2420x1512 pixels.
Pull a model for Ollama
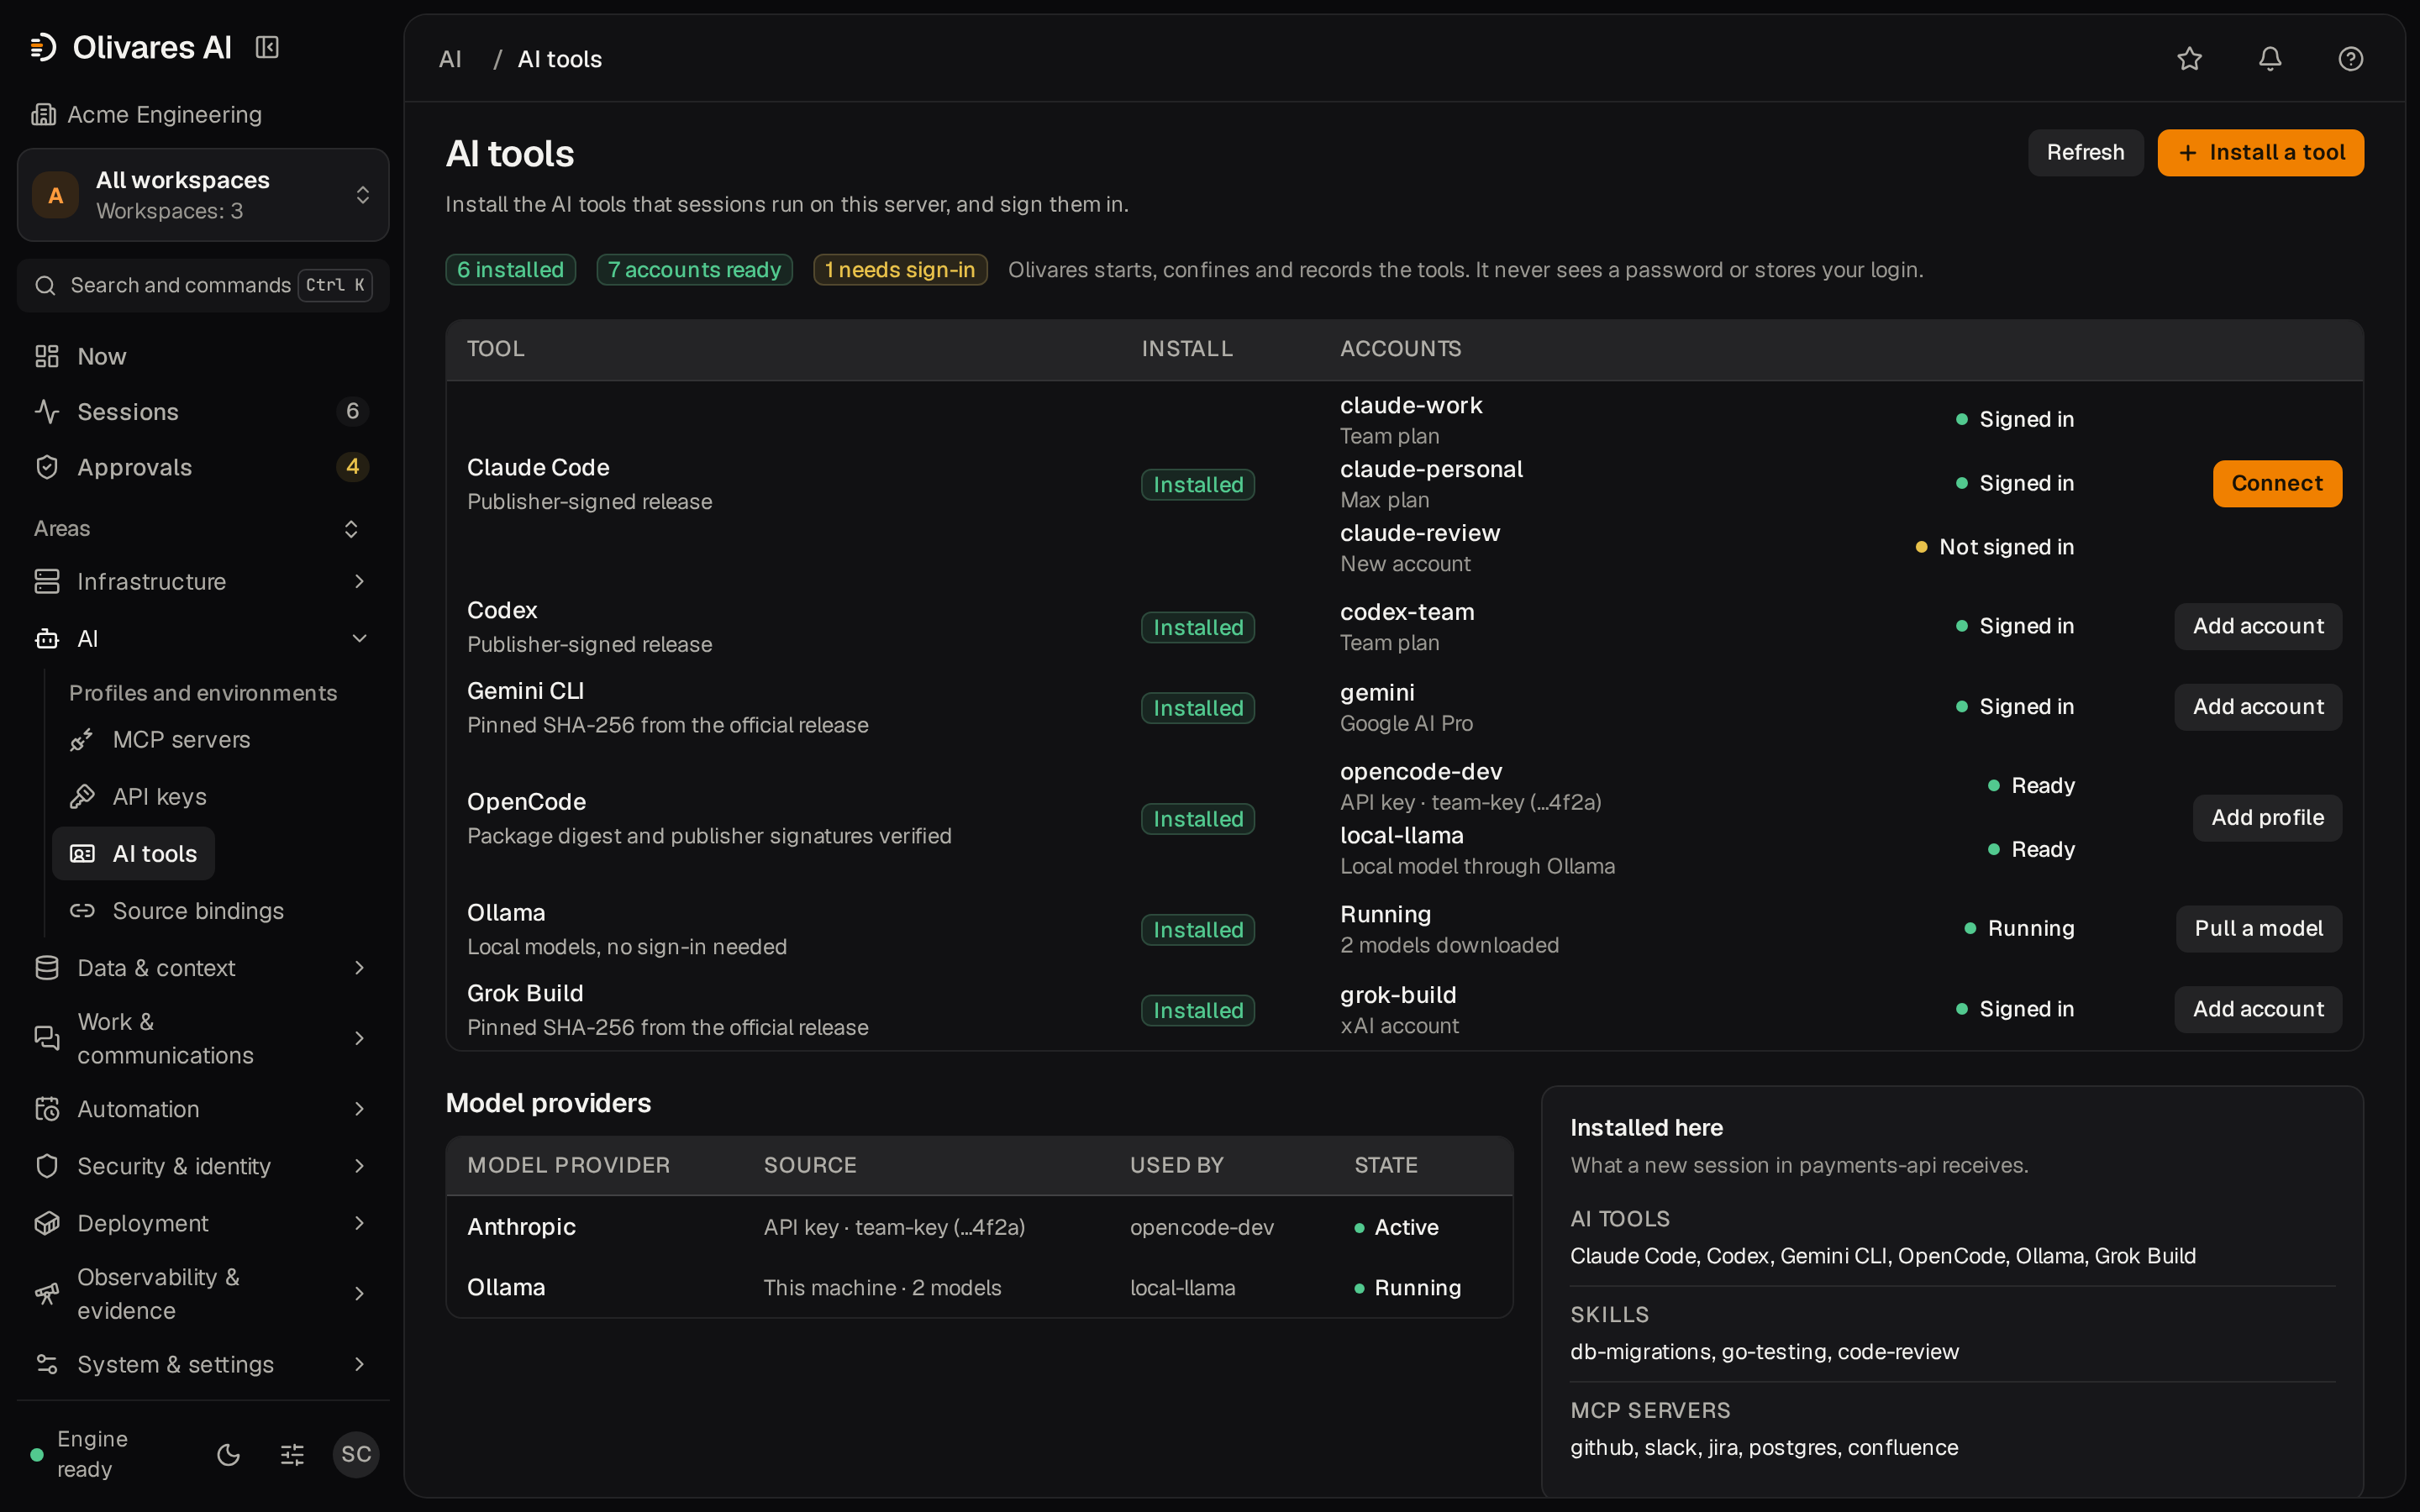click(x=2259, y=929)
